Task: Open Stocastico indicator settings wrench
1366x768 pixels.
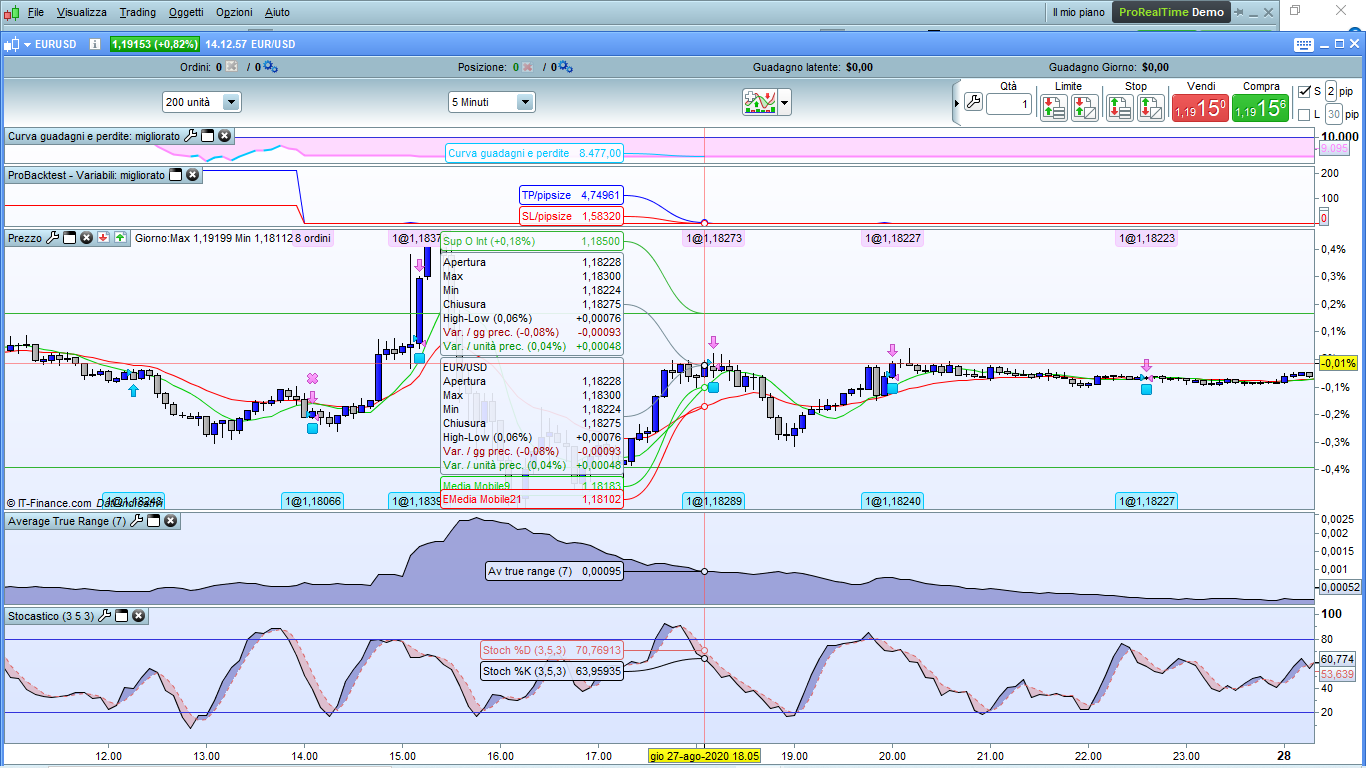Action: tap(104, 616)
